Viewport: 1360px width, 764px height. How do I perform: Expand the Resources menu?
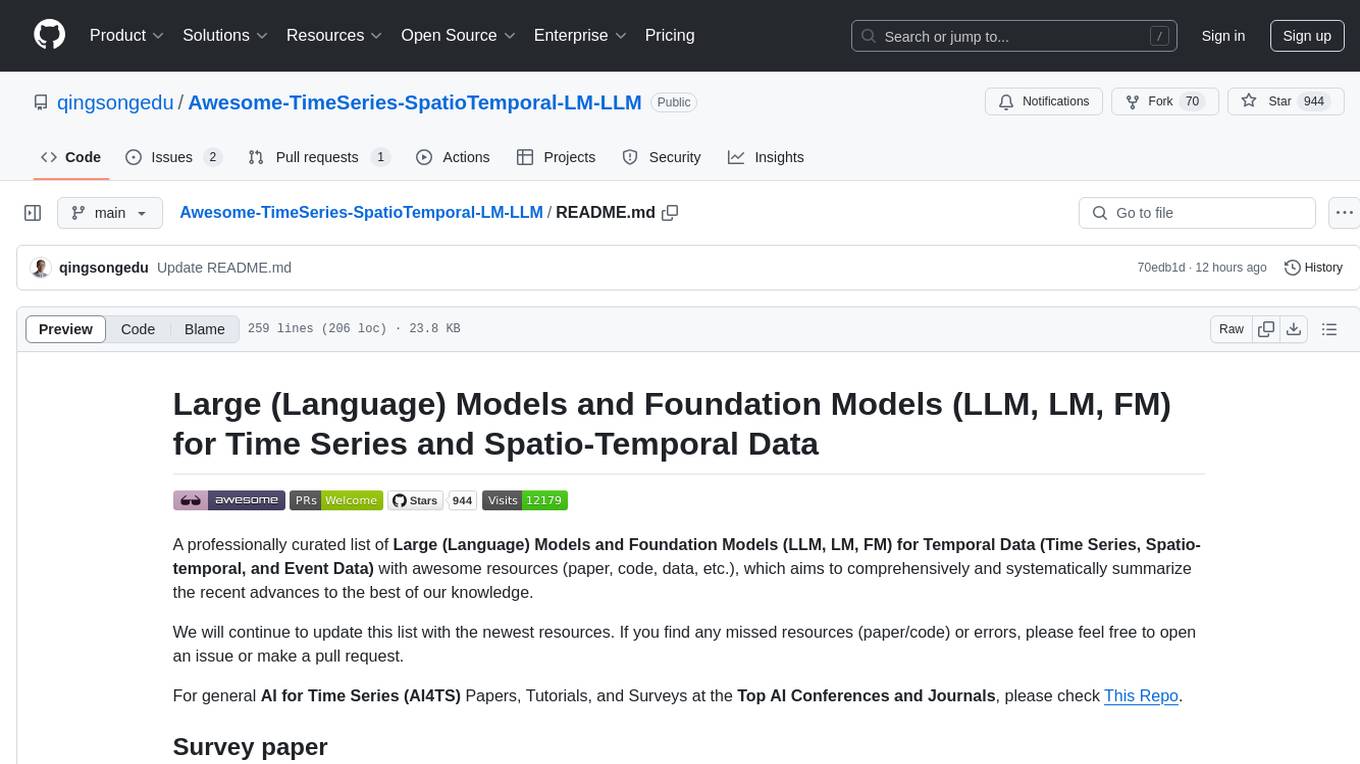334,35
